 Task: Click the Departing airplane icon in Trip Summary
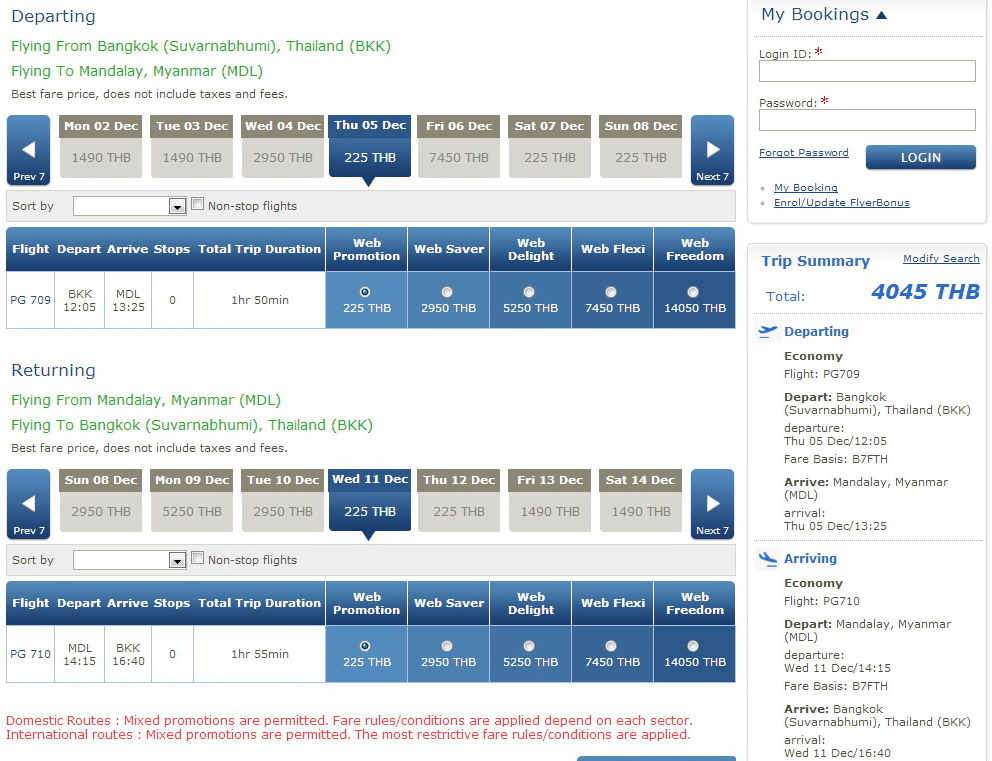[x=768, y=332]
